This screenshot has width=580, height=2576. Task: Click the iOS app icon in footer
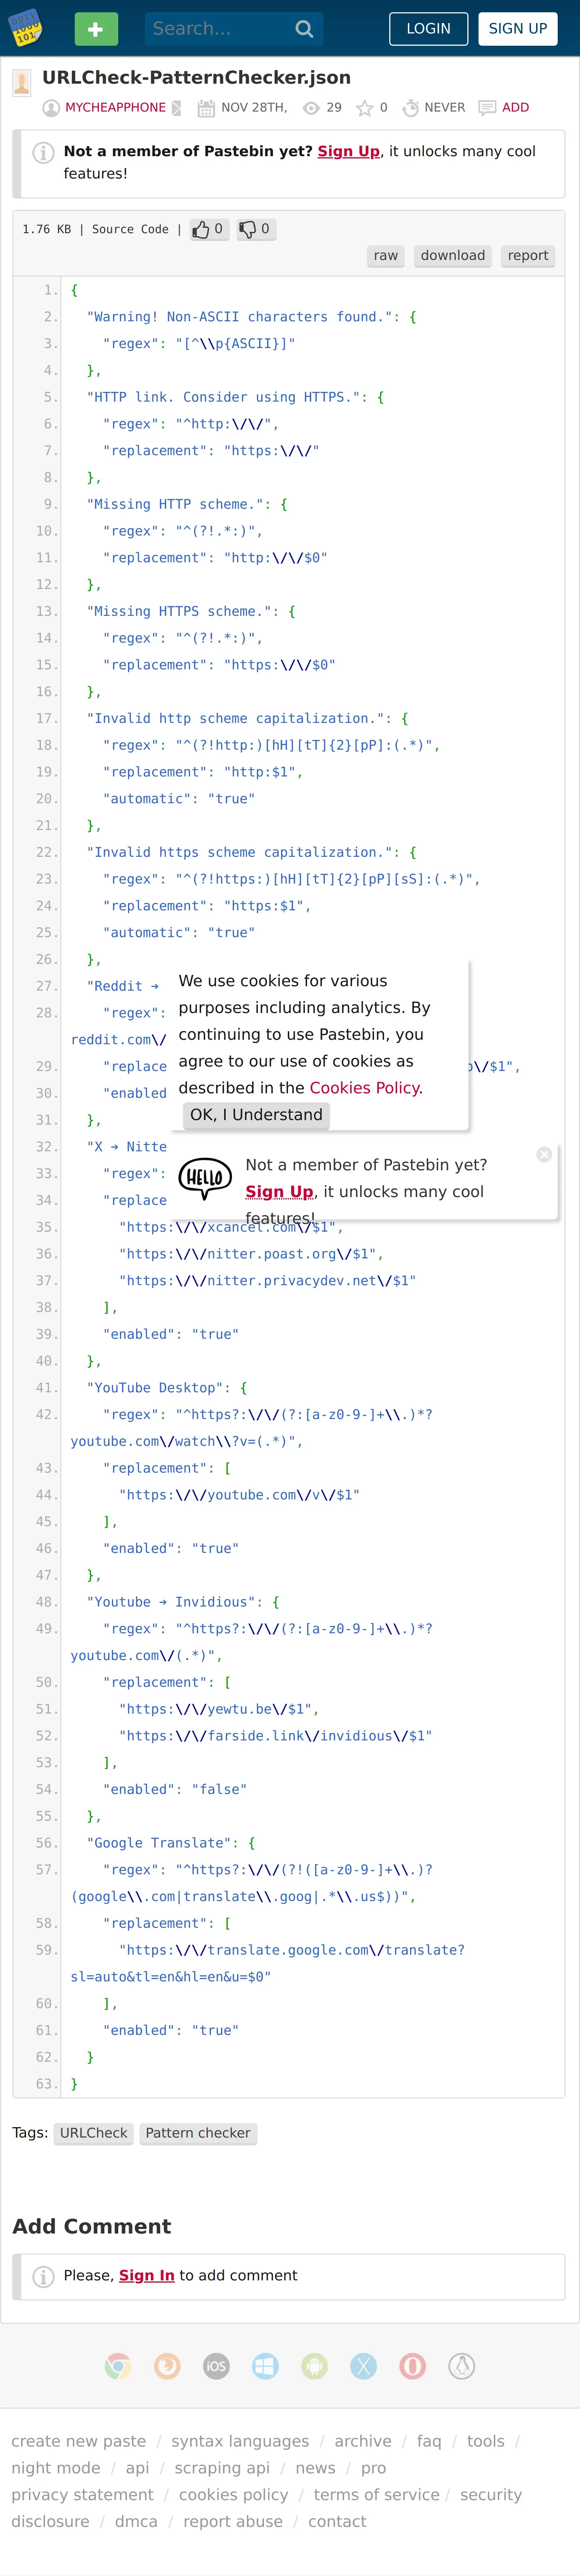(x=216, y=2366)
